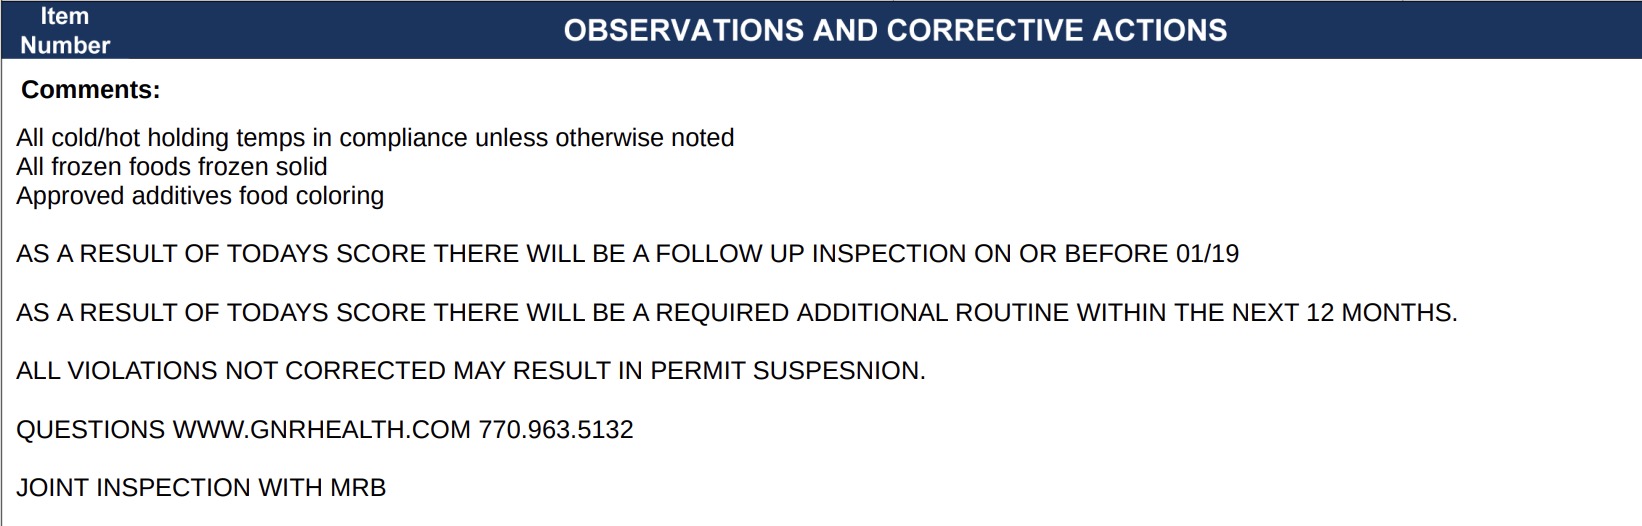Click the initials 'MRB'
The height and width of the screenshot is (526, 1642).
tap(358, 488)
